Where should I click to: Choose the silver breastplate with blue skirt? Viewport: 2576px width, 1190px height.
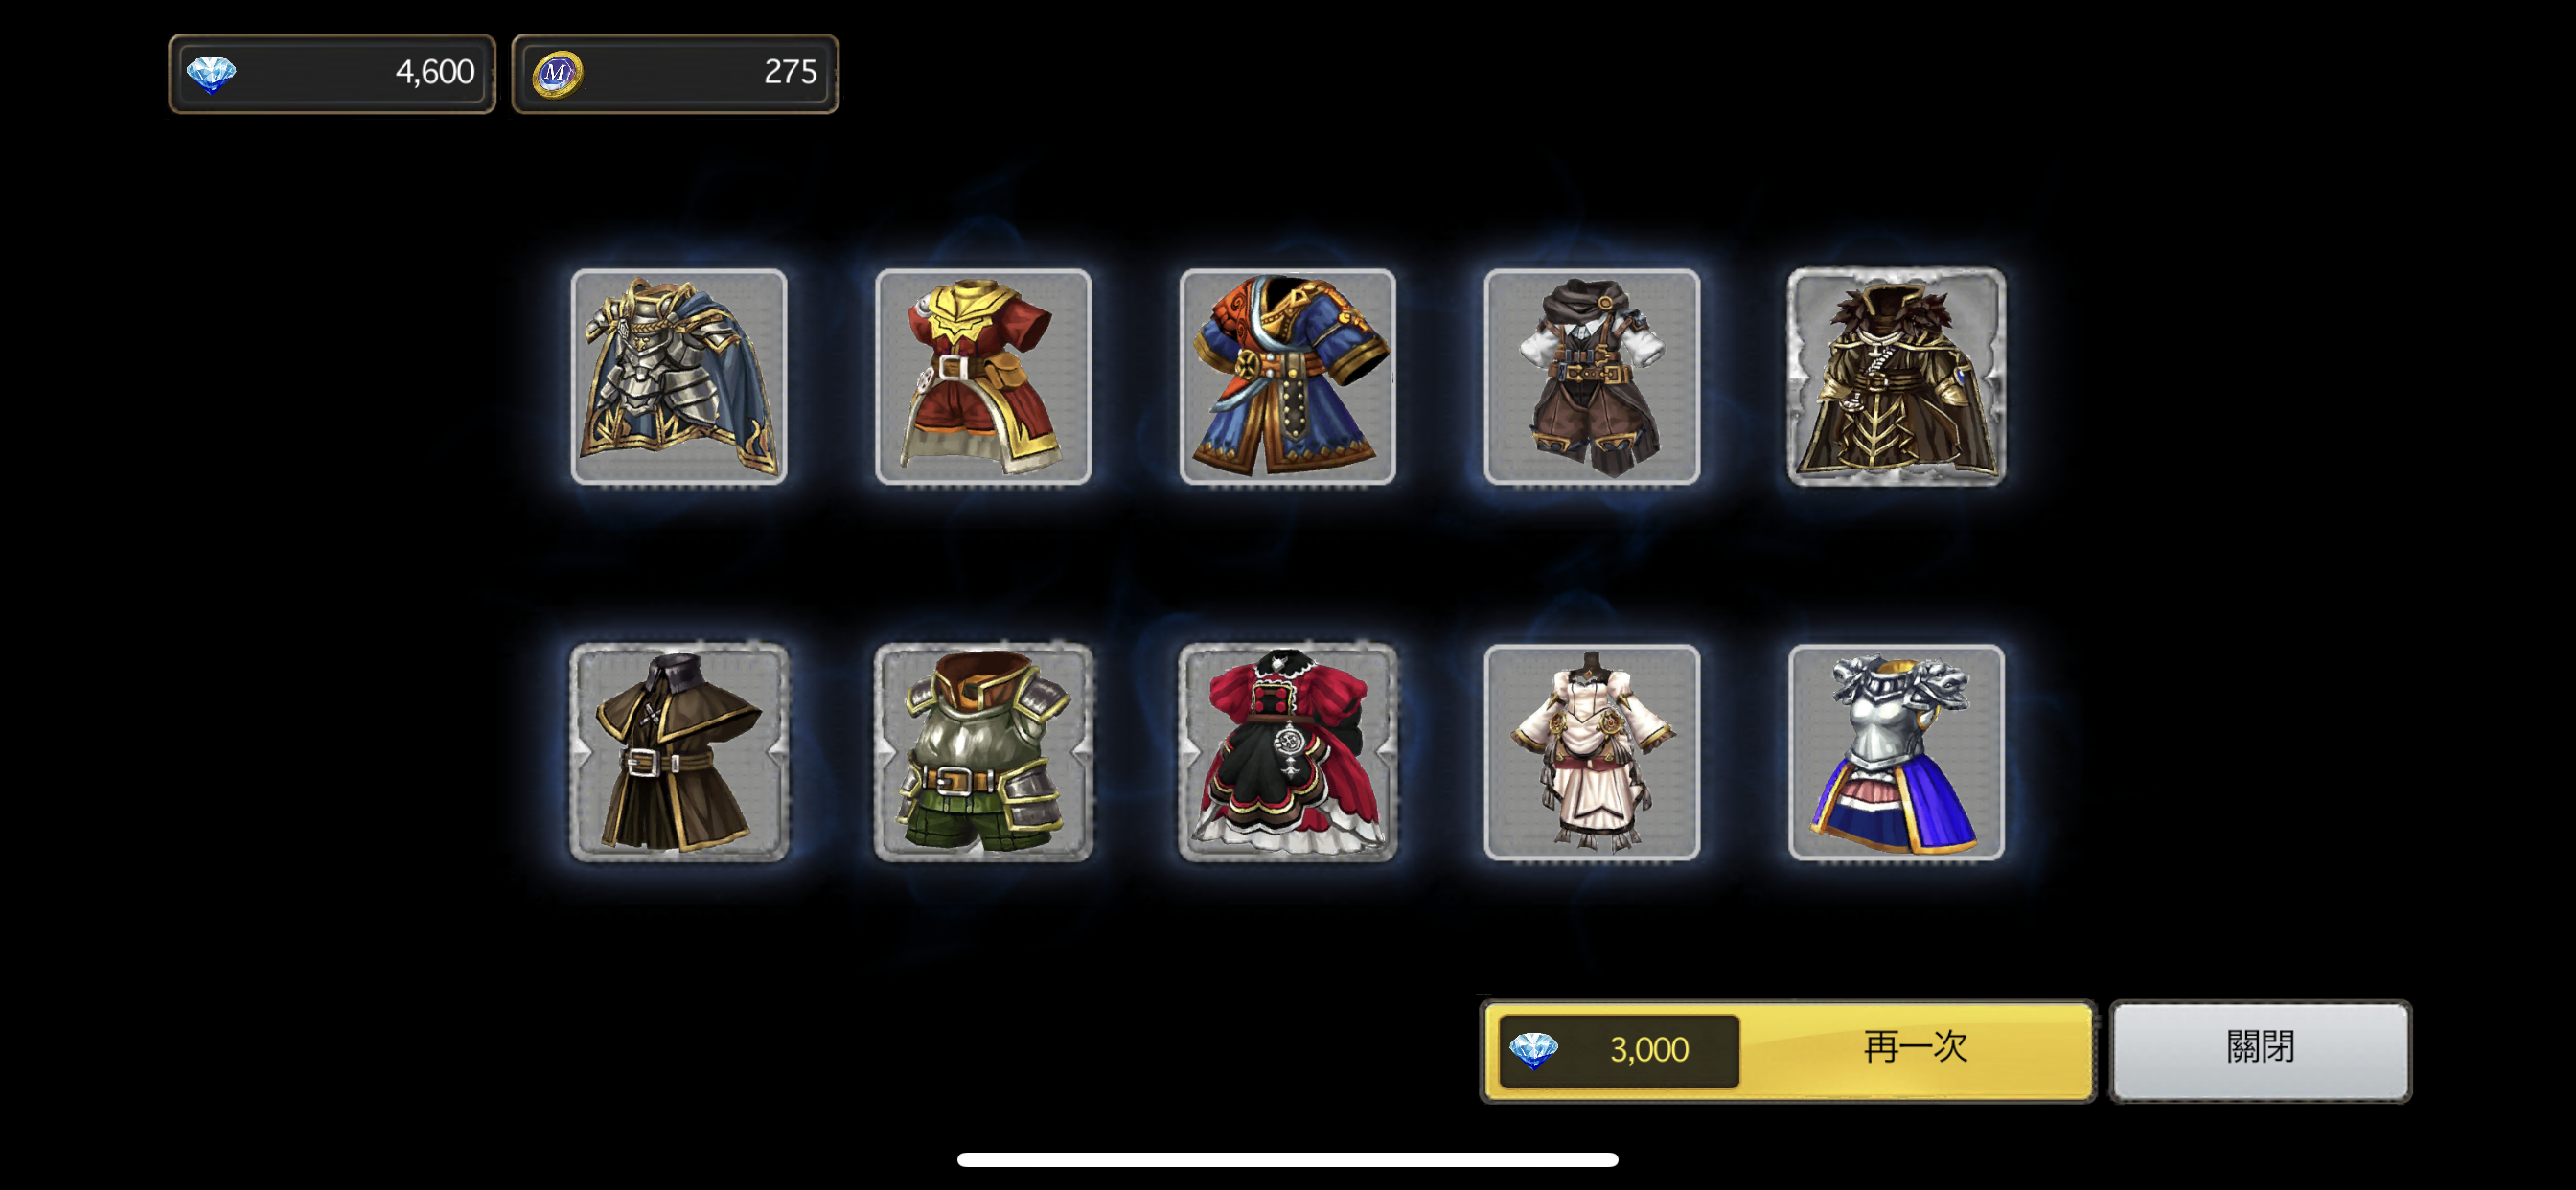1896,752
